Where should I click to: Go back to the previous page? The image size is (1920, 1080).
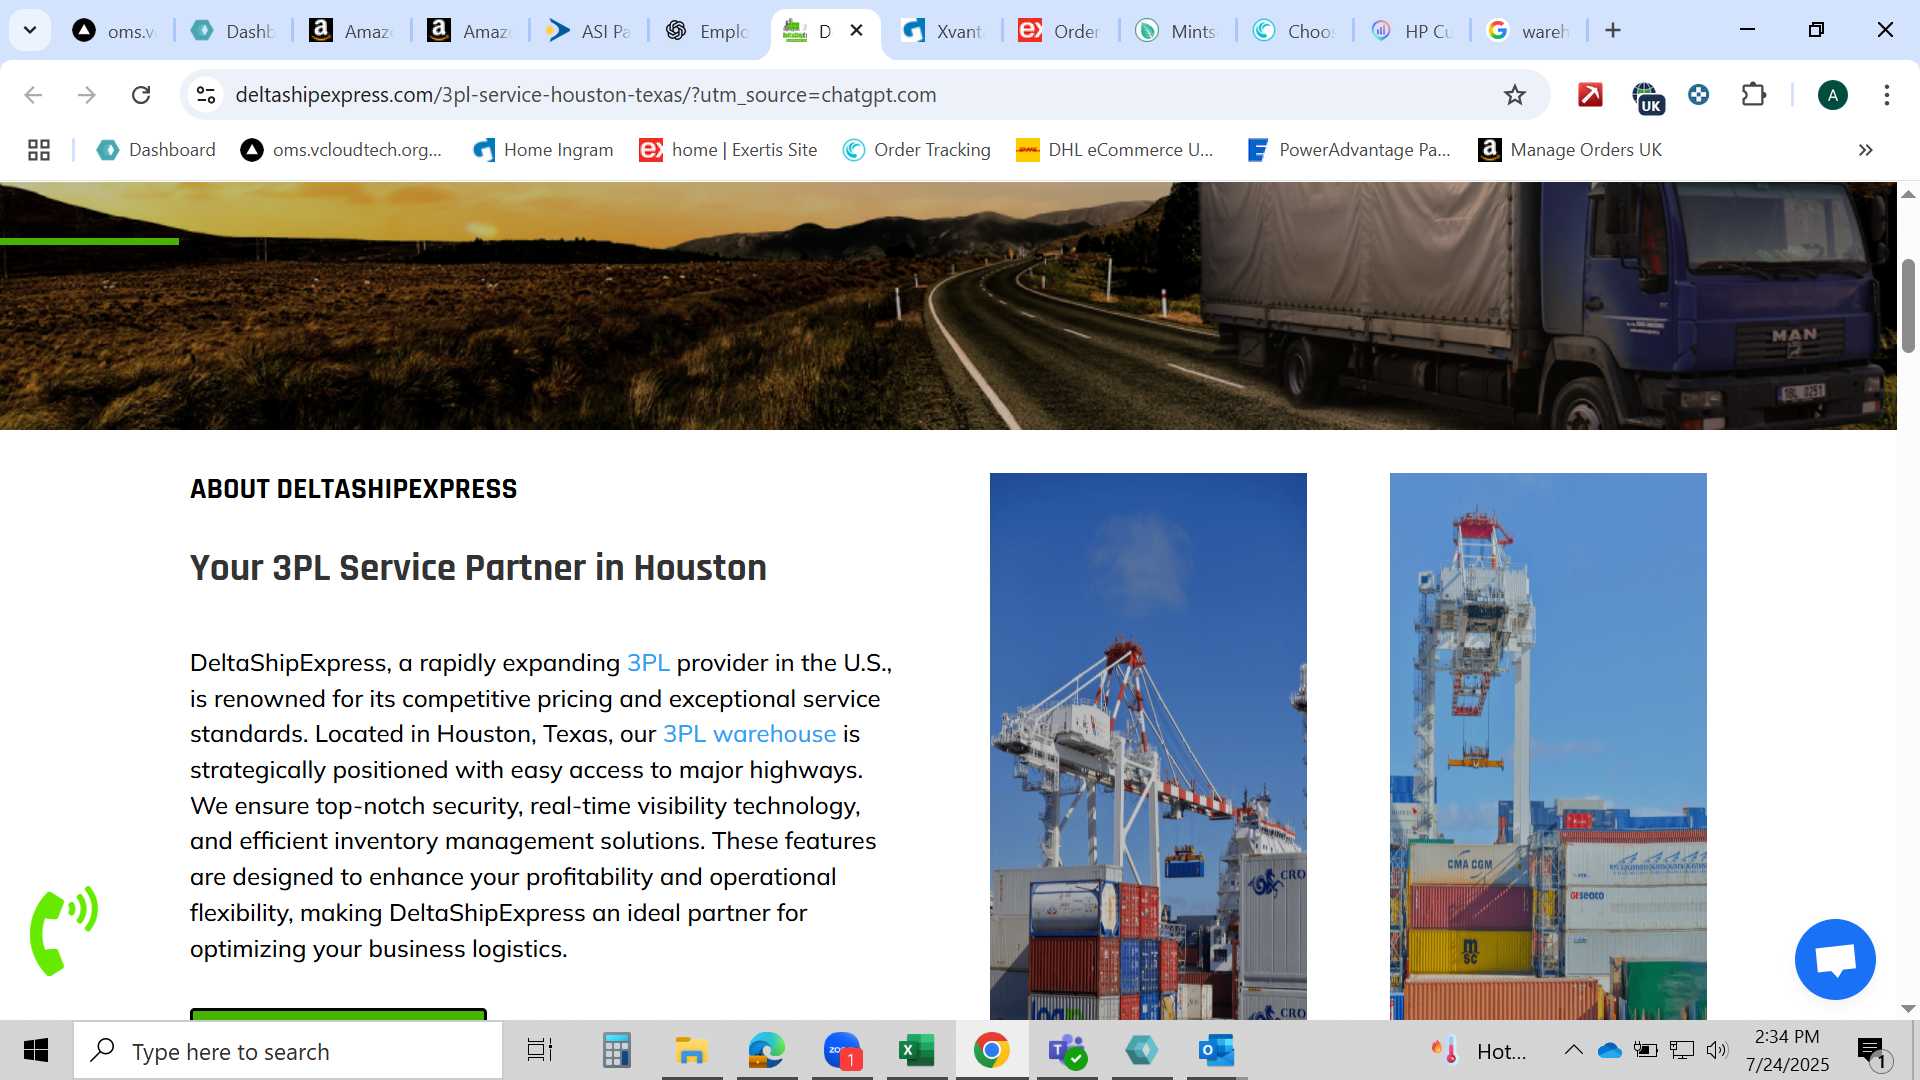pos(33,95)
